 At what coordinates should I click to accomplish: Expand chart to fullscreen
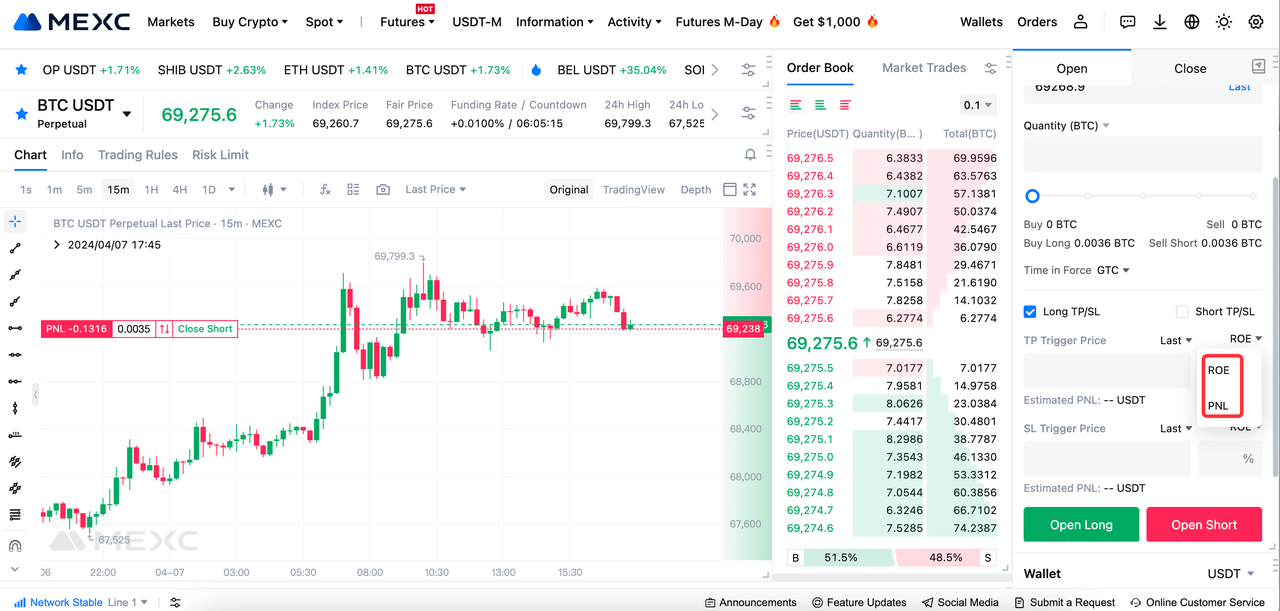750,189
